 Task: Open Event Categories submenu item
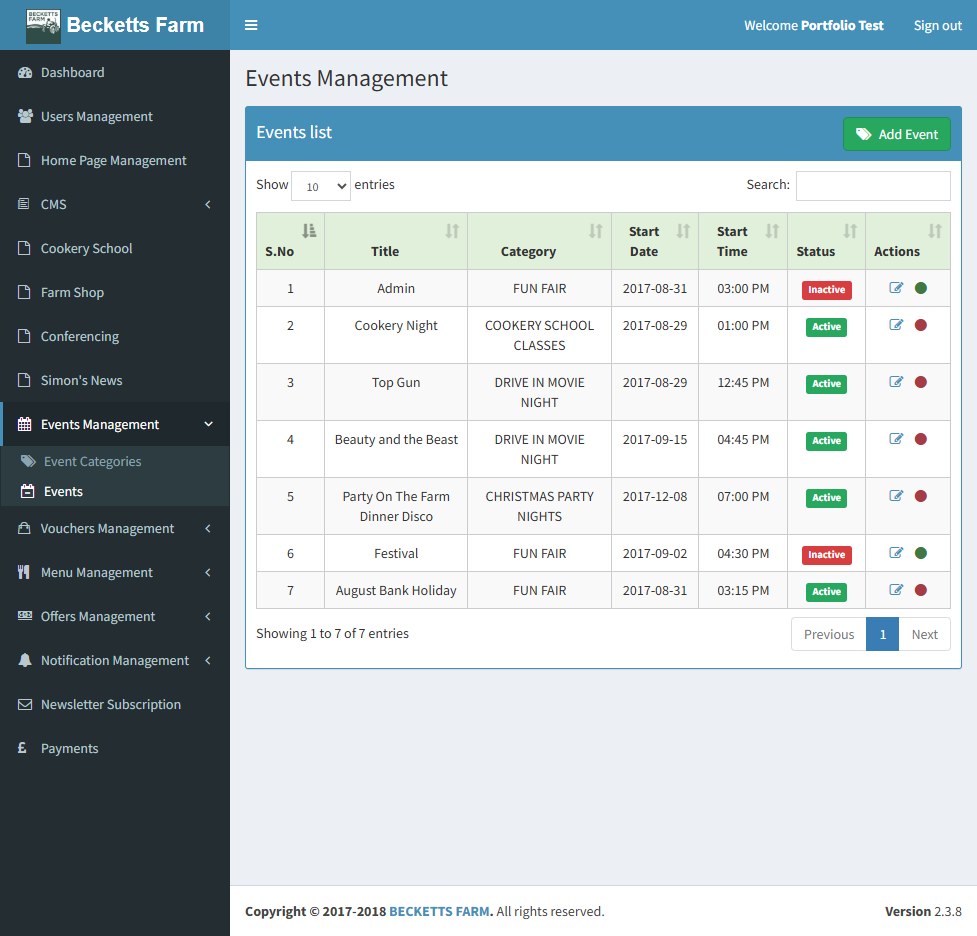tap(115, 461)
